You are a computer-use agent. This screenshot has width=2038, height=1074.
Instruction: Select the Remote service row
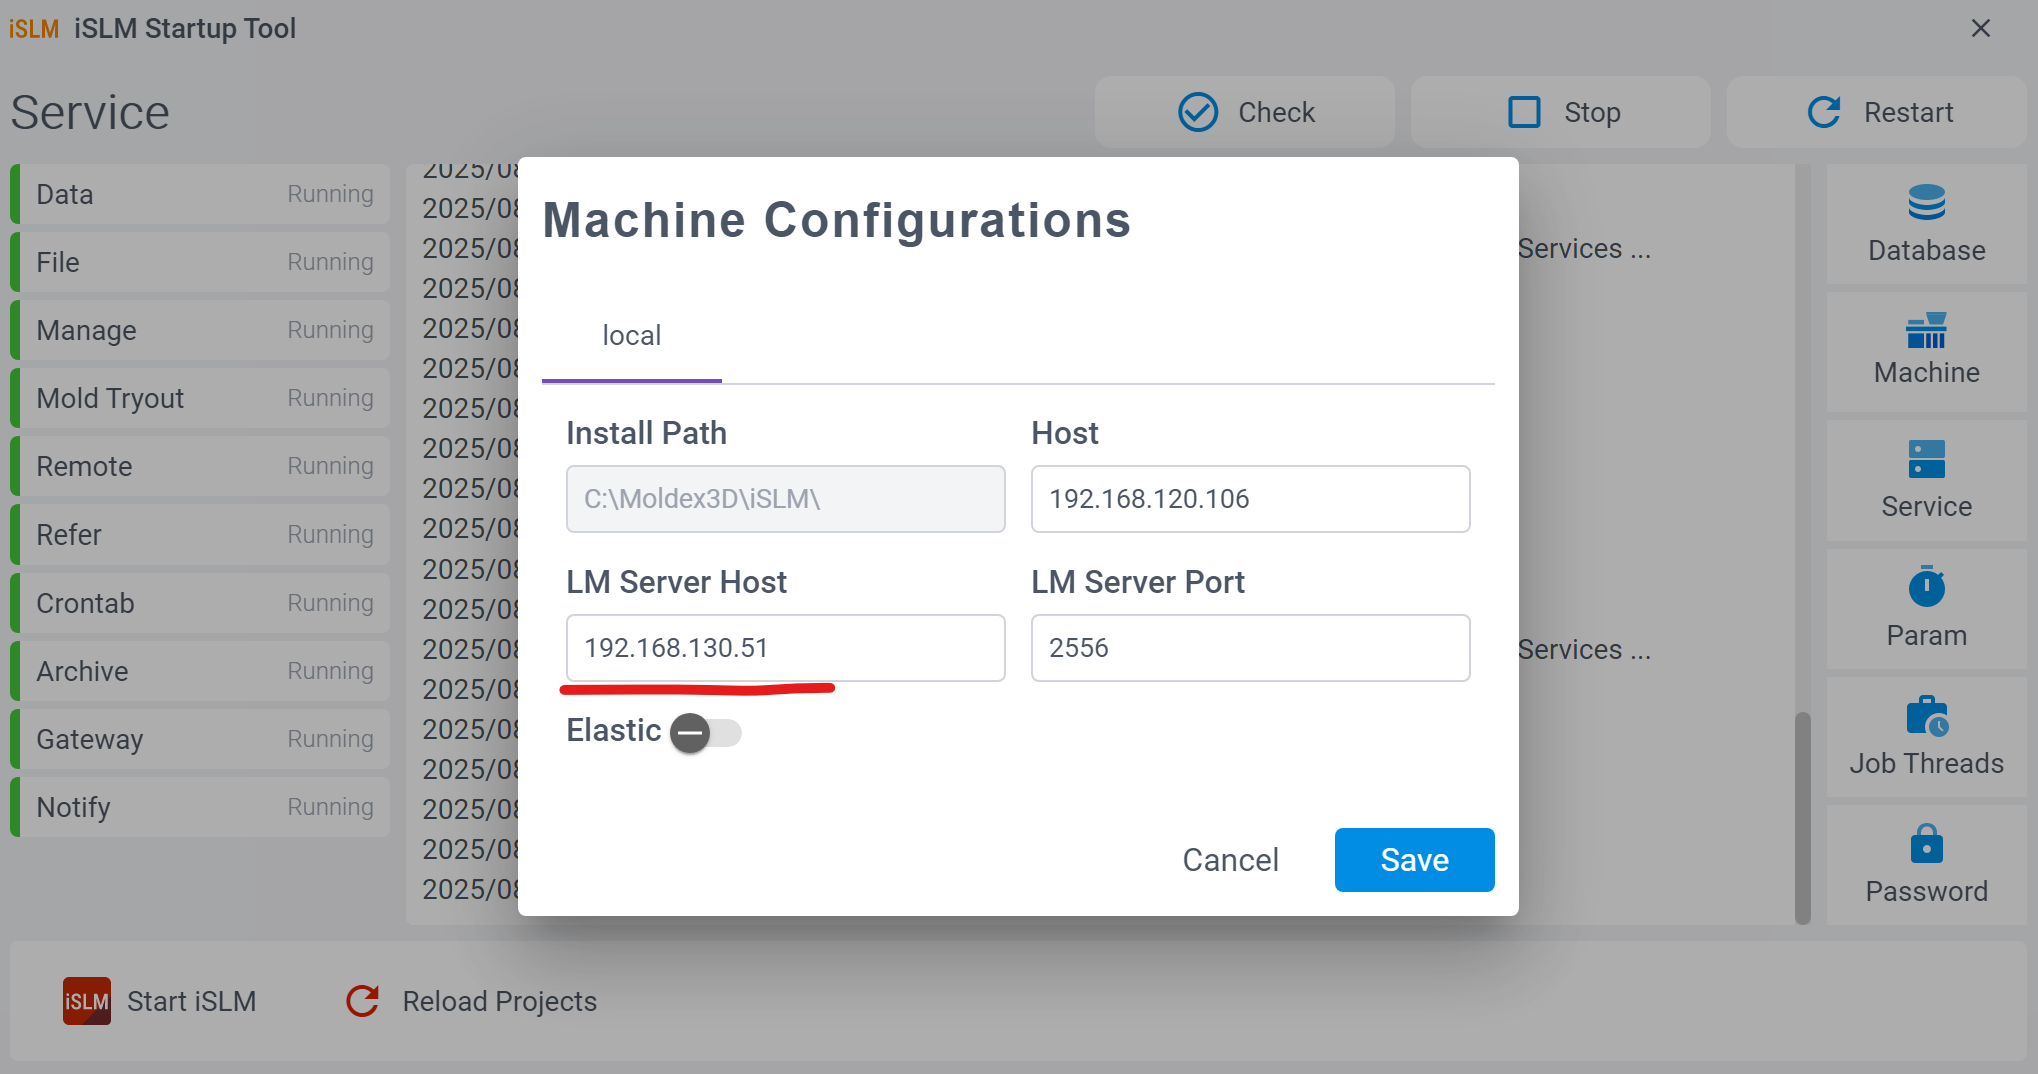click(x=200, y=466)
